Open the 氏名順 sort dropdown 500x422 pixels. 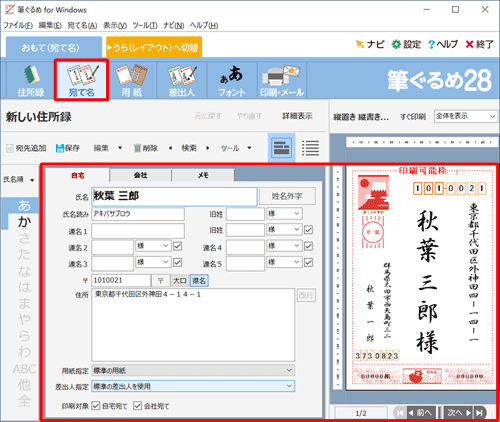19,180
